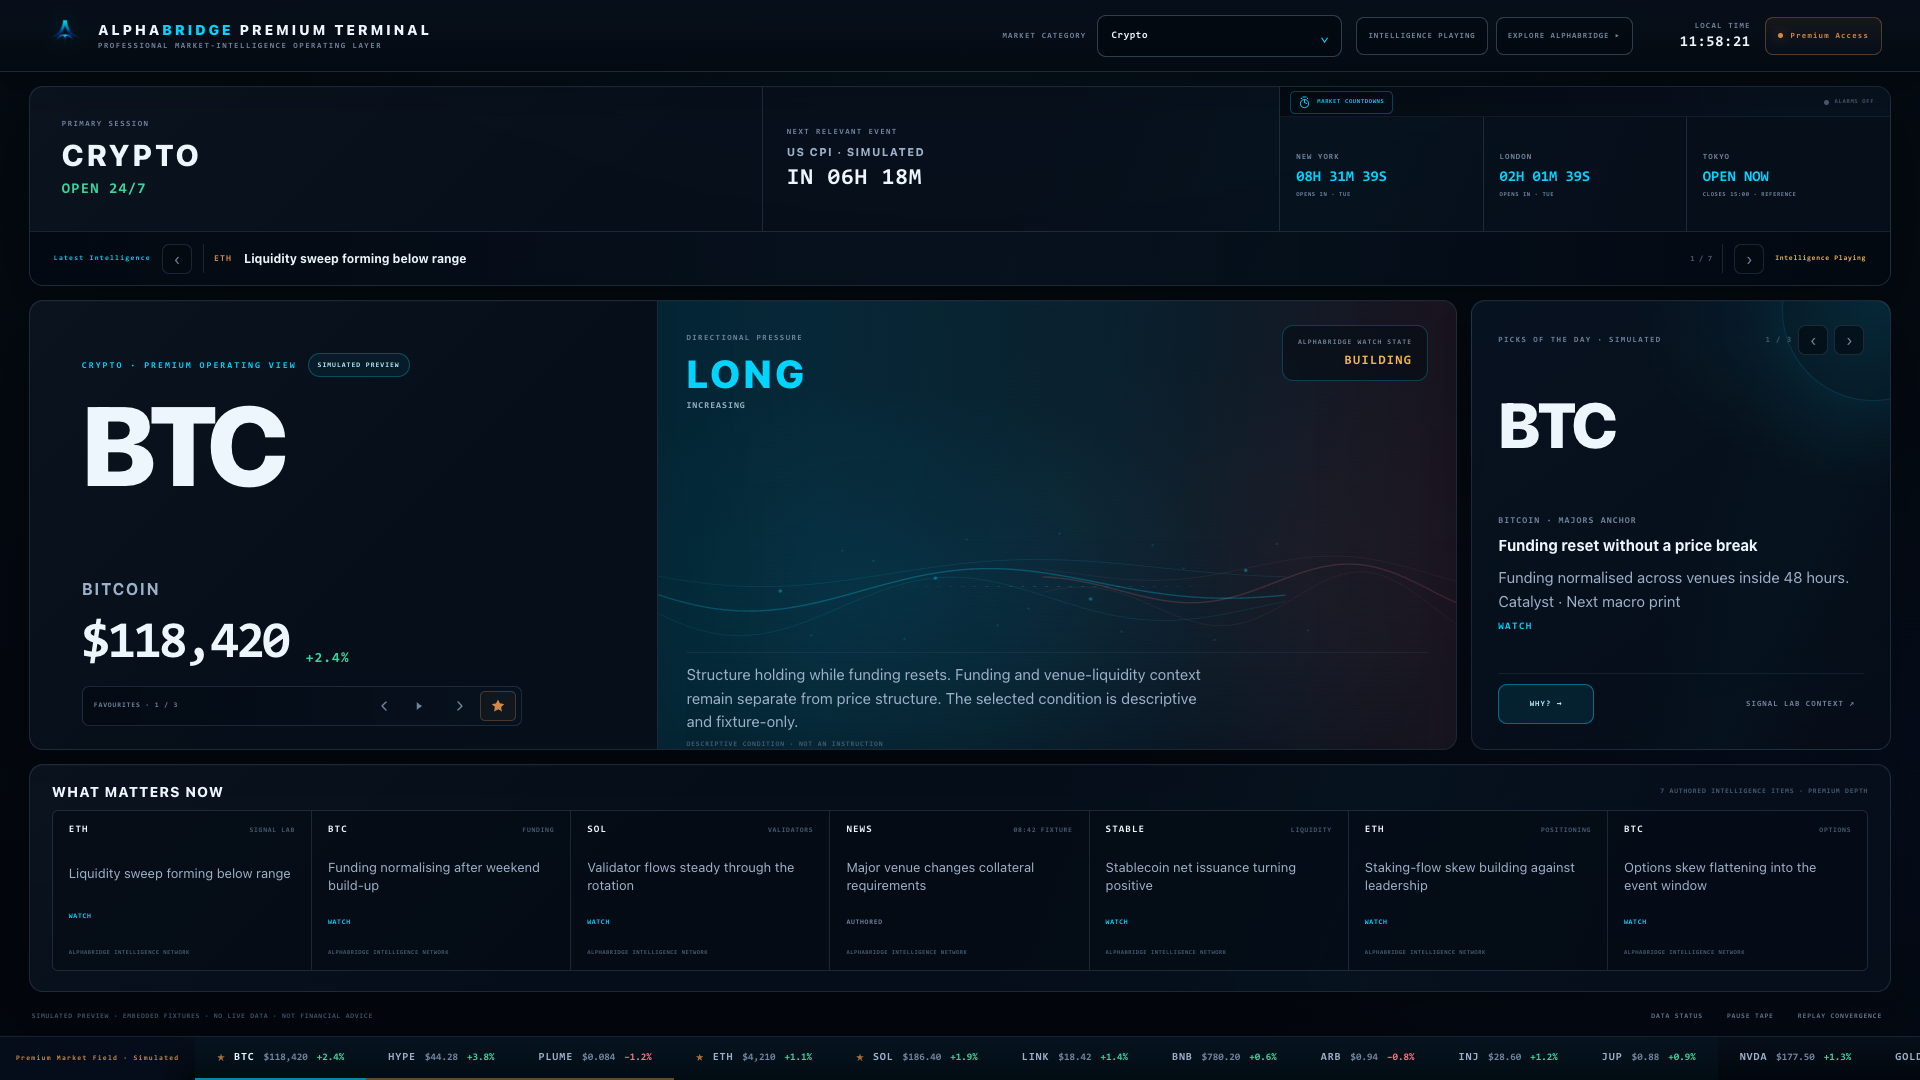Show the next favourite asset
Image resolution: width=1920 pixels, height=1080 pixels.
tap(460, 706)
